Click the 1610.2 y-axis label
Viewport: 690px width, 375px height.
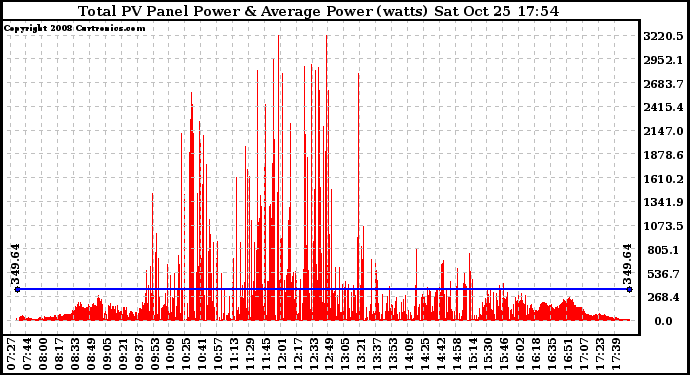tap(663, 179)
